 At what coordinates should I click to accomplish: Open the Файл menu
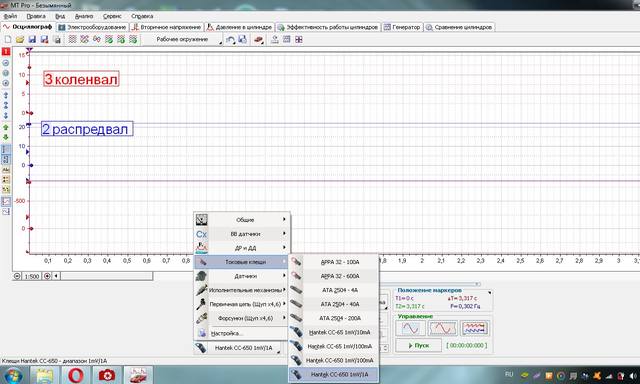coord(10,16)
